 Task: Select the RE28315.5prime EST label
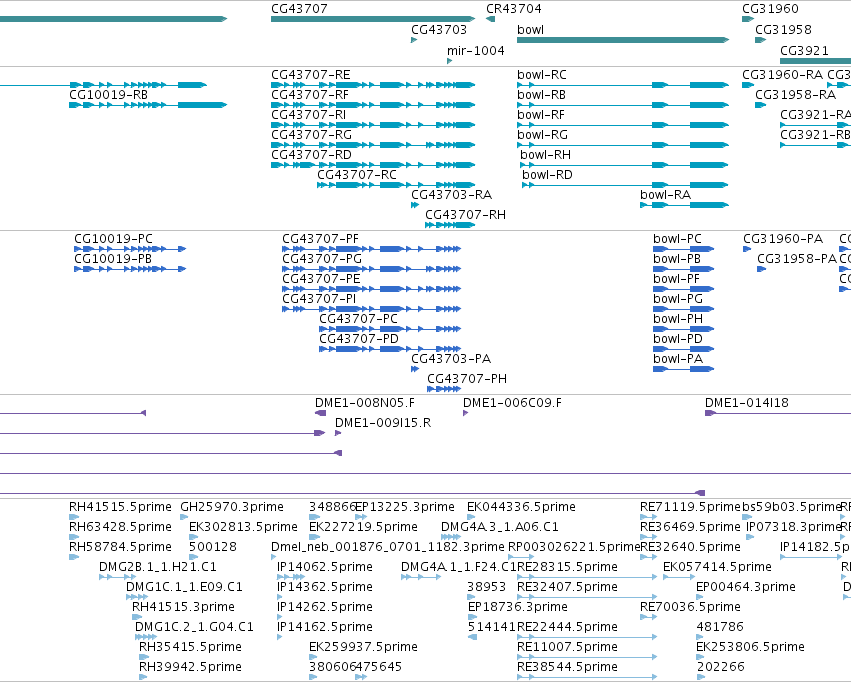pos(568,568)
